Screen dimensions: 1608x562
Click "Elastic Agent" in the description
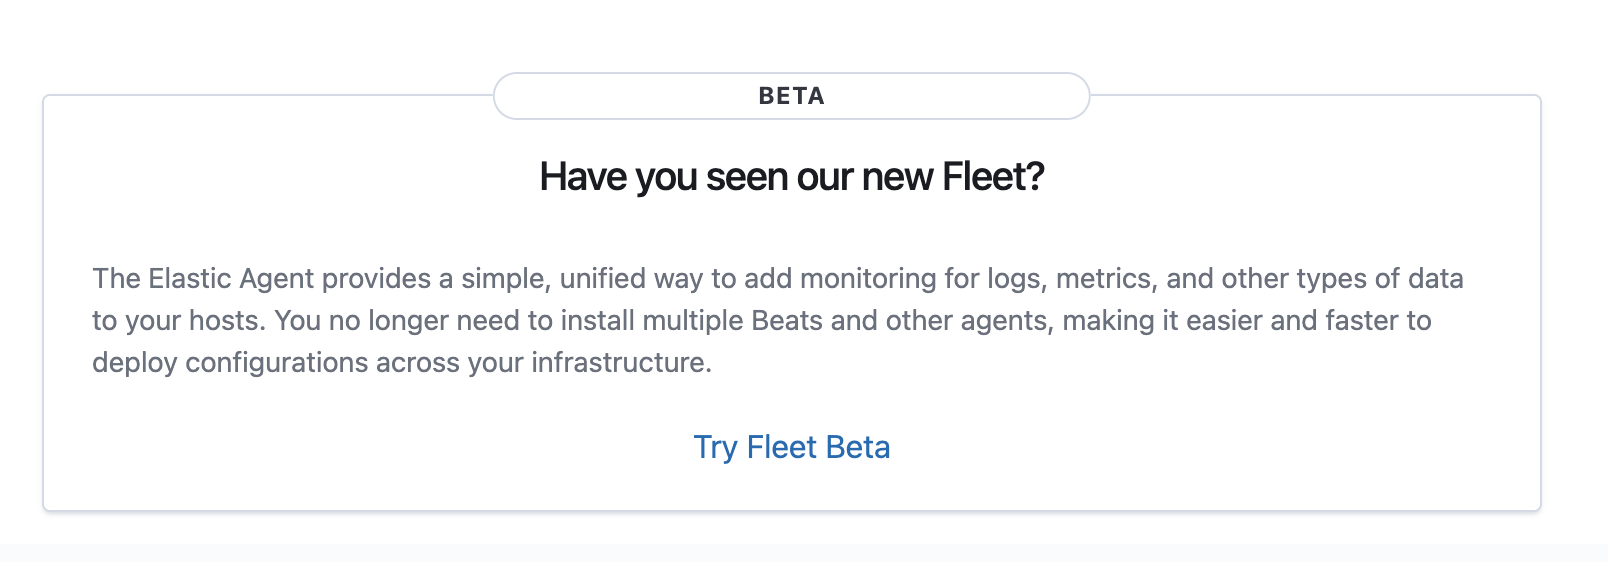(231, 278)
